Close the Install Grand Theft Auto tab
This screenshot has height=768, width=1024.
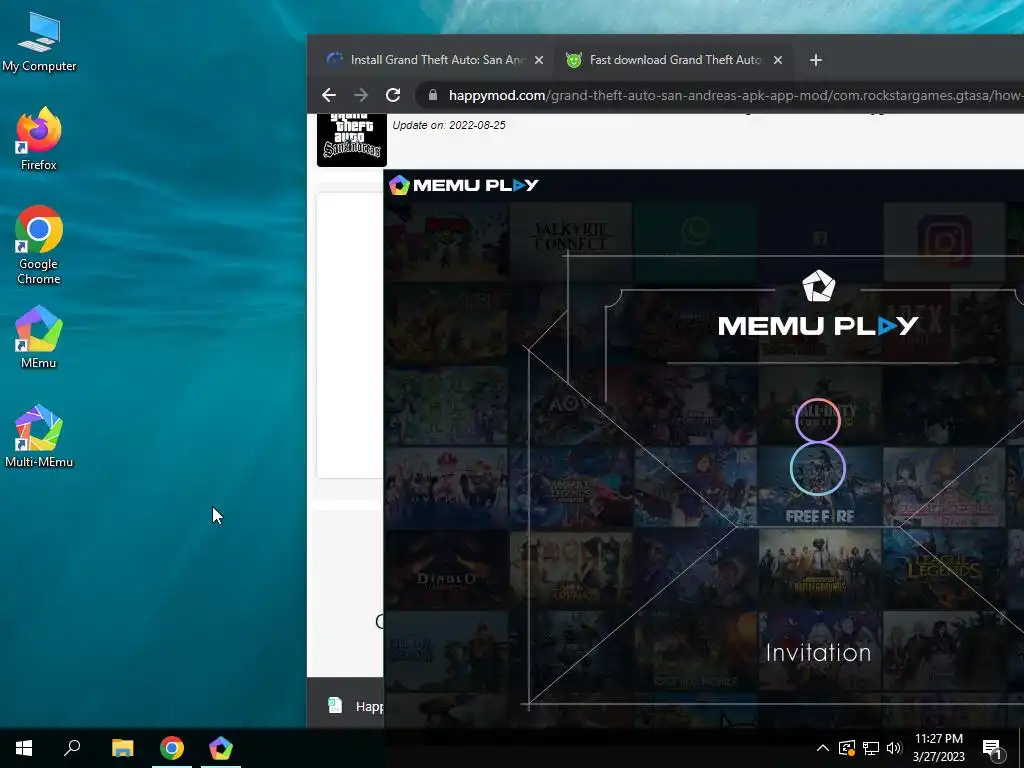tap(539, 60)
